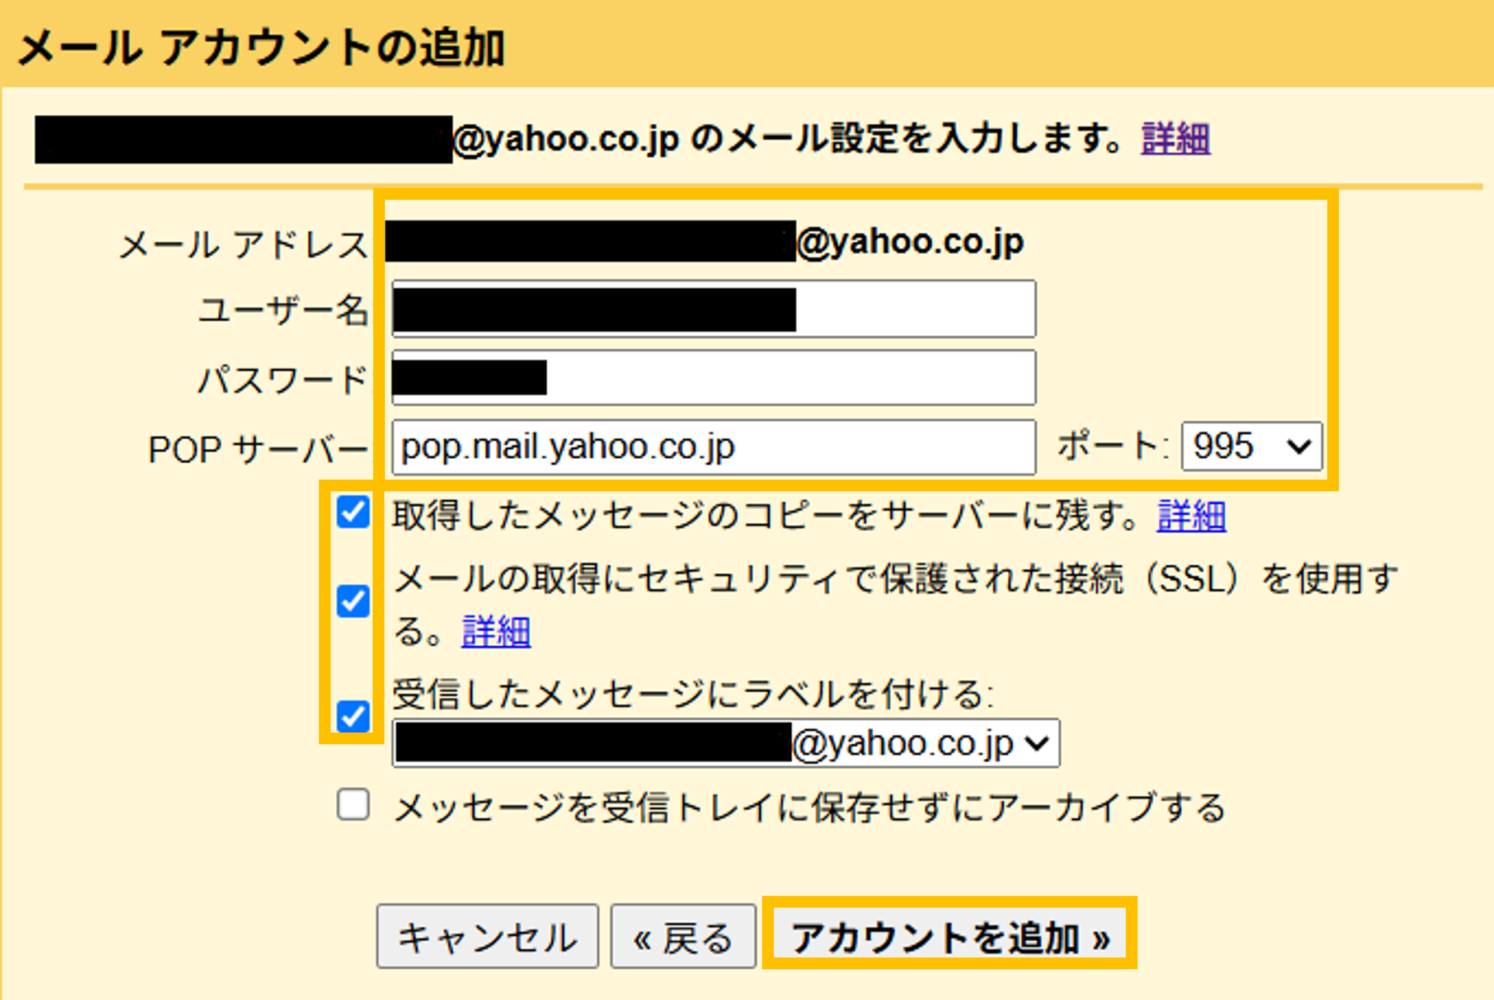The width and height of the screenshot is (1494, 1000).
Task: Click the パスワード input field
Action: point(714,378)
